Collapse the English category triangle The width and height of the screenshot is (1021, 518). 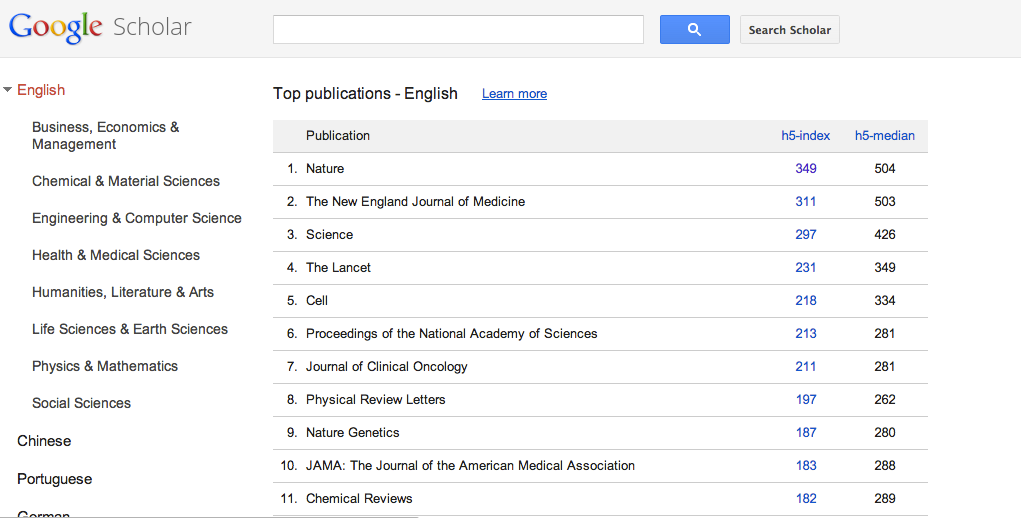pos(8,90)
